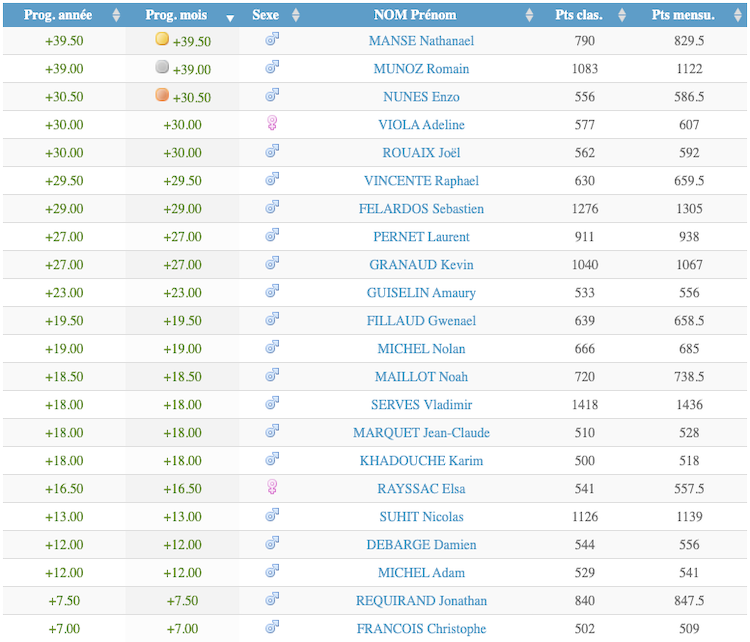Screen dimensions: 750x642
Task: Click the 1418 points cell for SERVES Vladimir
Action: (x=585, y=405)
